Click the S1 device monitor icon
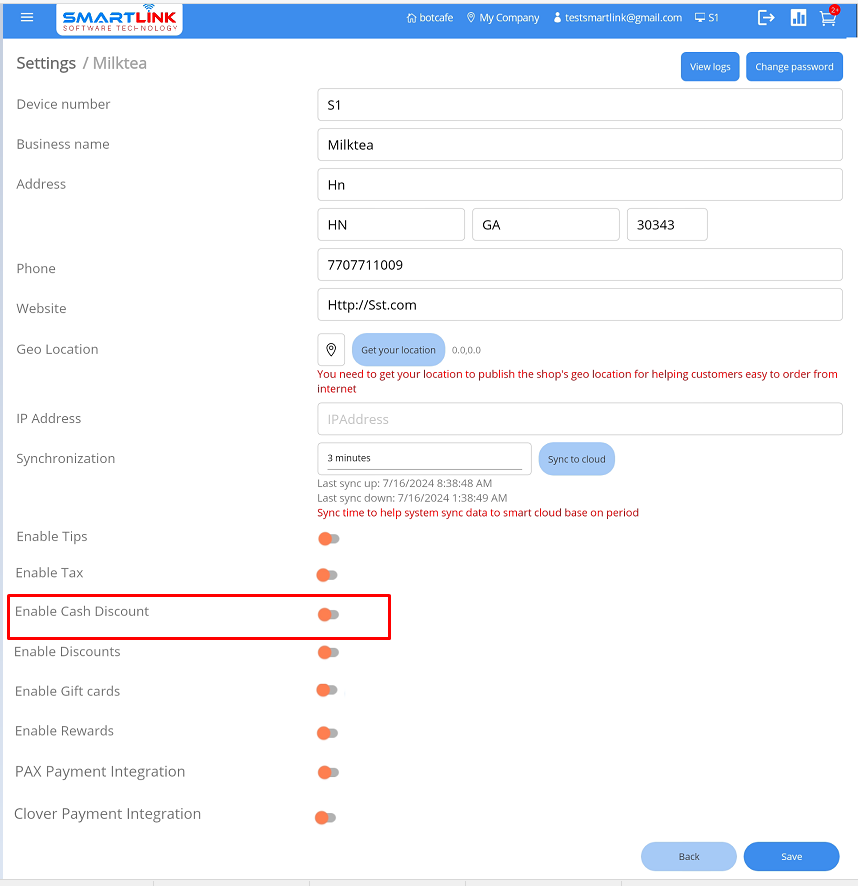The width and height of the screenshot is (858, 886). [x=700, y=18]
